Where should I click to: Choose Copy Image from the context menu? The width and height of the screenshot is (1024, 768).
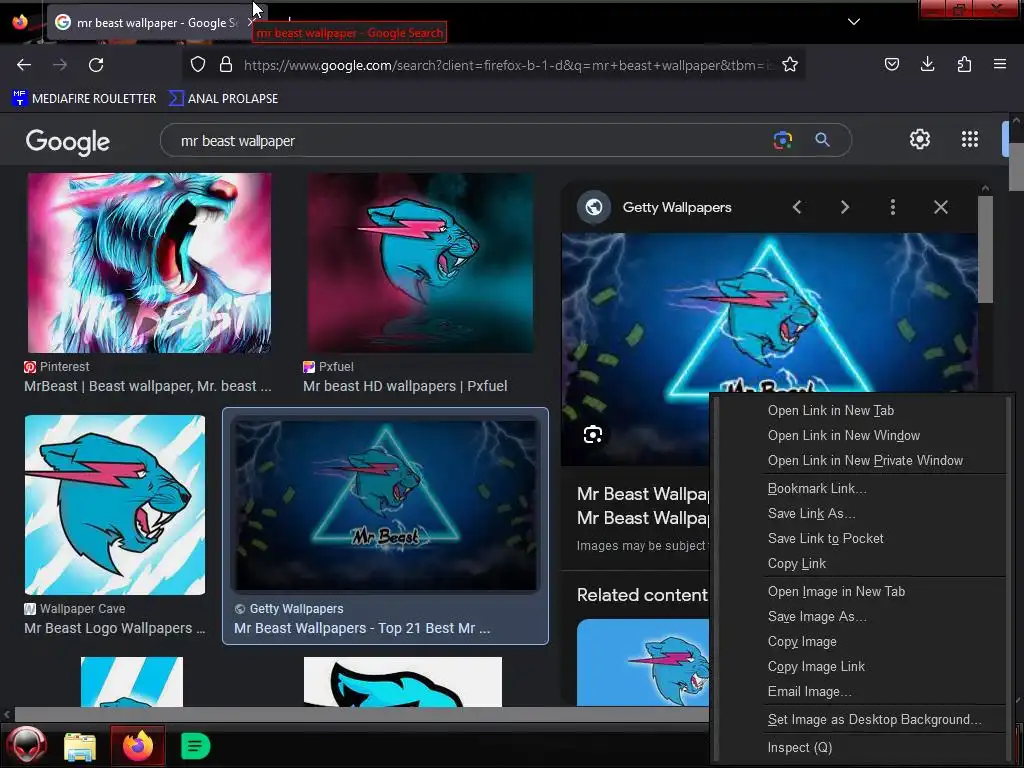(802, 641)
